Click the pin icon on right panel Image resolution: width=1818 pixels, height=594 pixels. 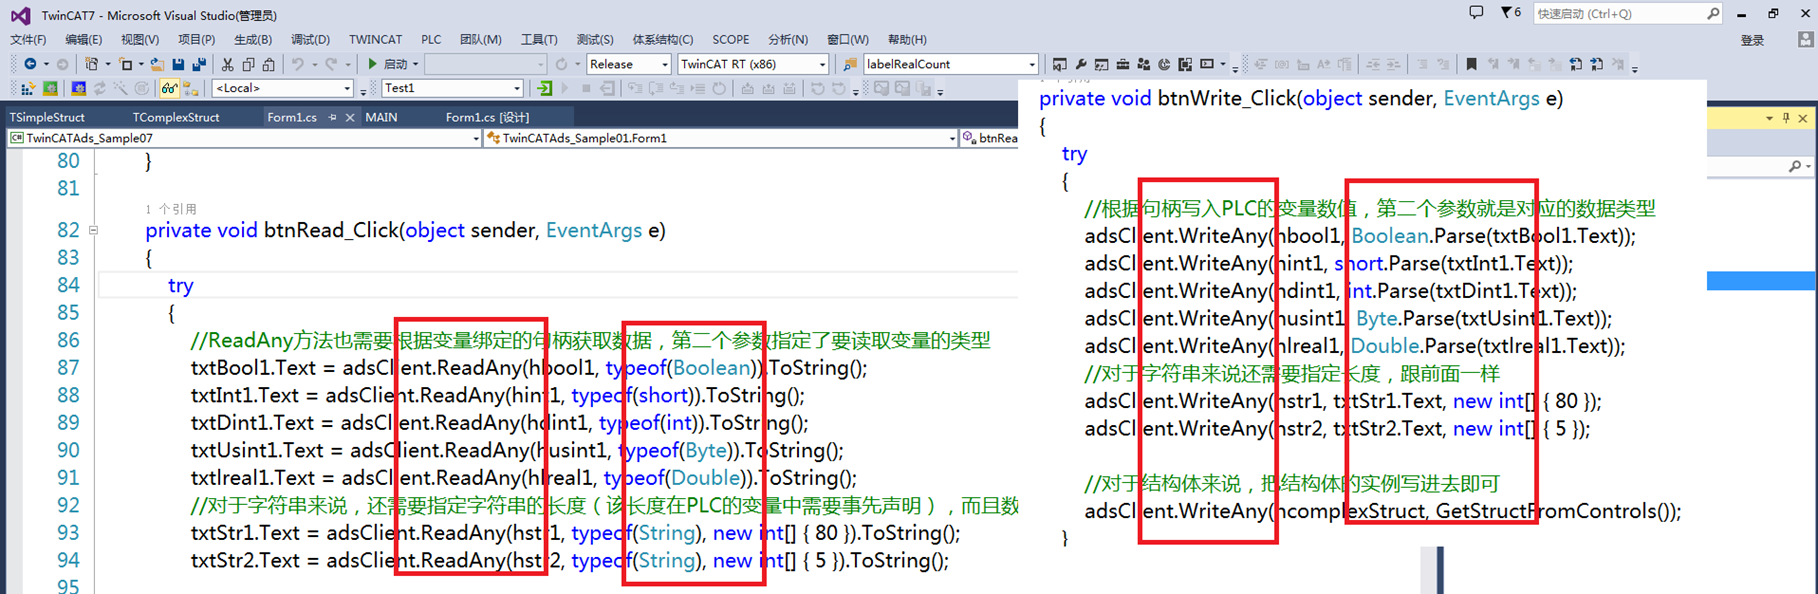tap(1786, 118)
